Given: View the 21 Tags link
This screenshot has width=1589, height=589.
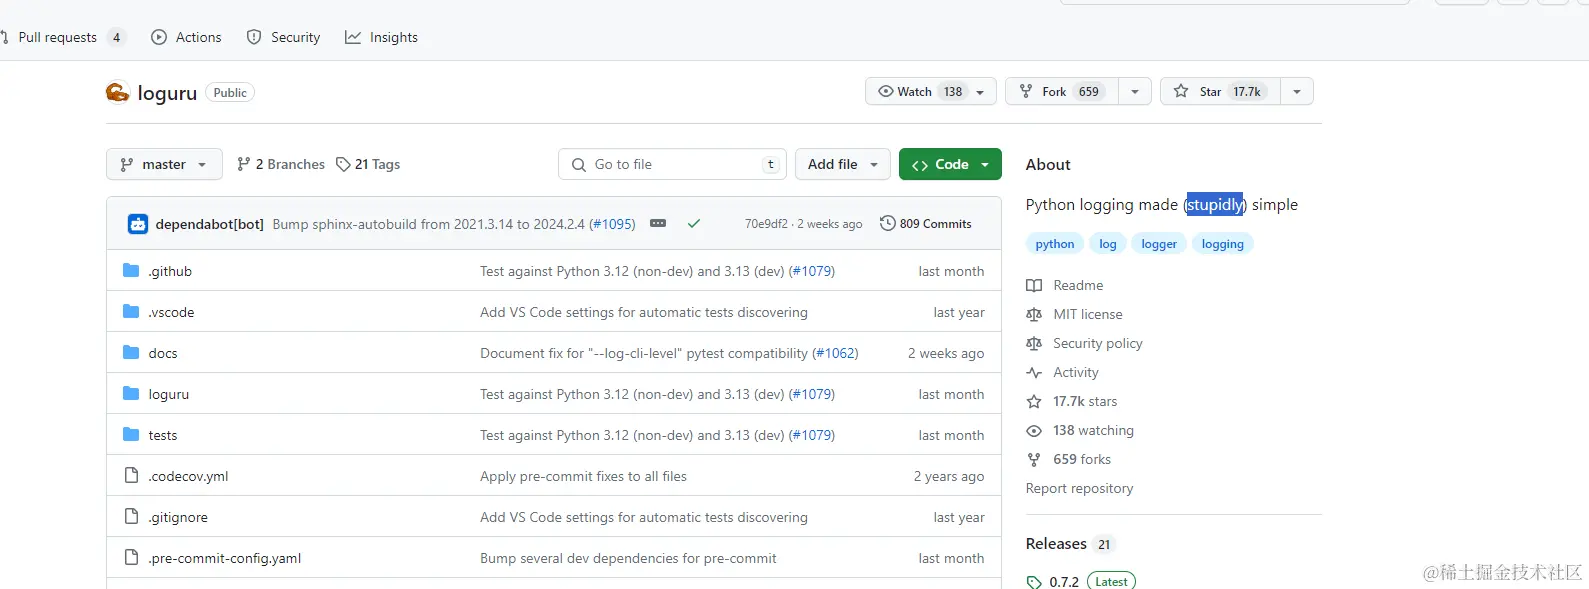Looking at the screenshot, I should coord(368,164).
